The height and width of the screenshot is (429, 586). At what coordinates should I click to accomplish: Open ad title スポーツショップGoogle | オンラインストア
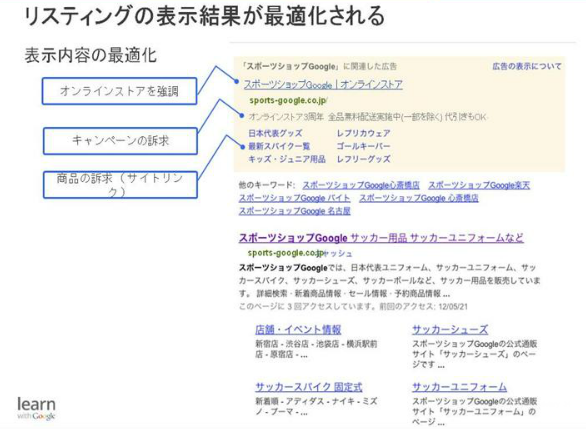[323, 84]
